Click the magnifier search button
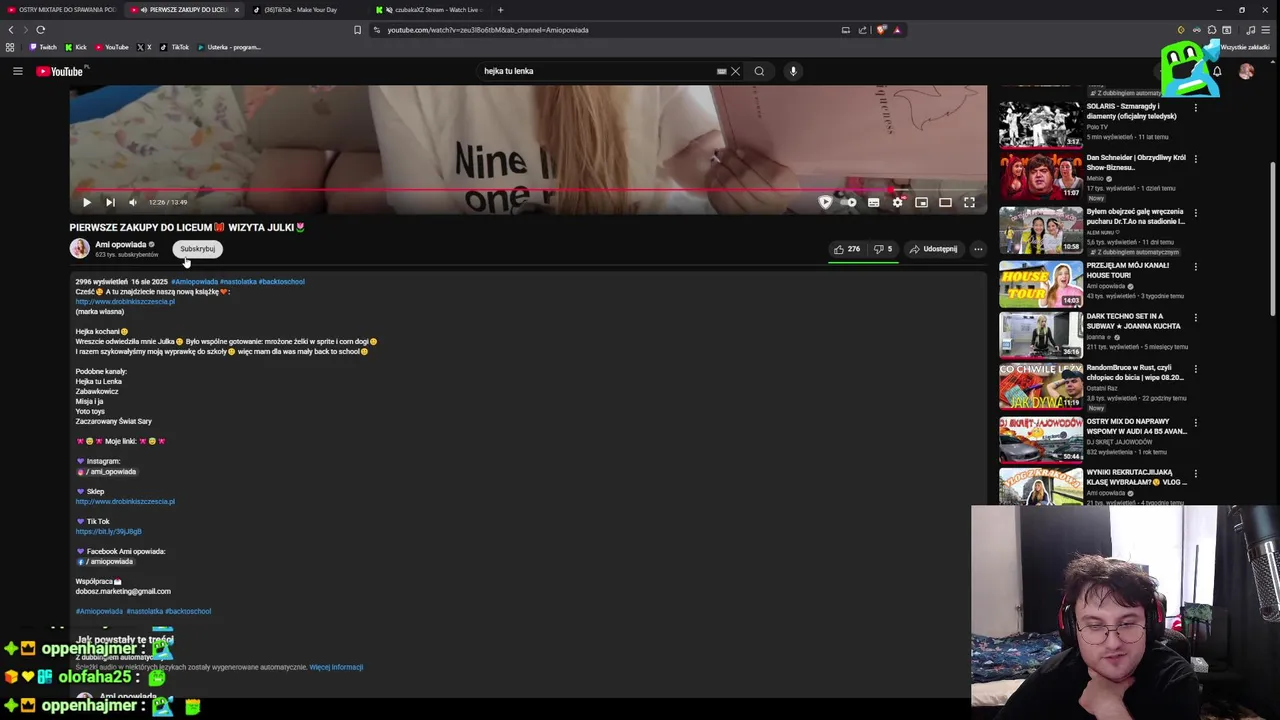The image size is (1280, 720). 759,71
